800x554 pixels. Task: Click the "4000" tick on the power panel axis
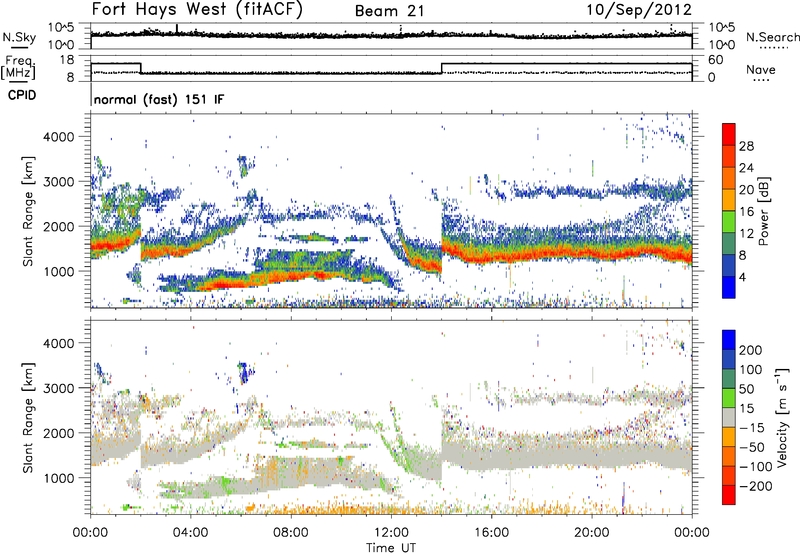58,137
